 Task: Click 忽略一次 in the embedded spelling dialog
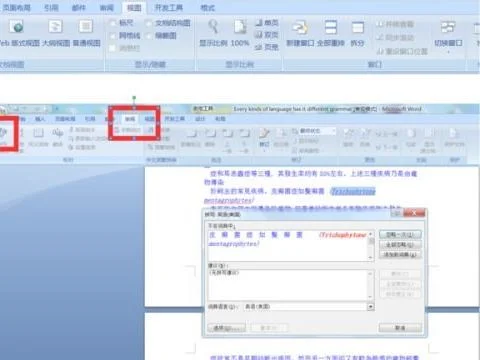click(x=400, y=235)
